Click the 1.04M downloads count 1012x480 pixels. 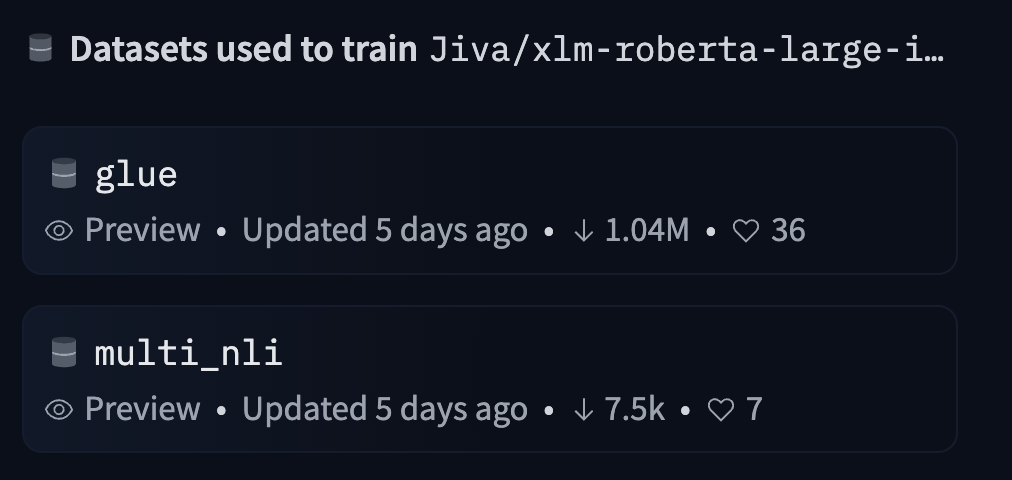[x=647, y=231]
